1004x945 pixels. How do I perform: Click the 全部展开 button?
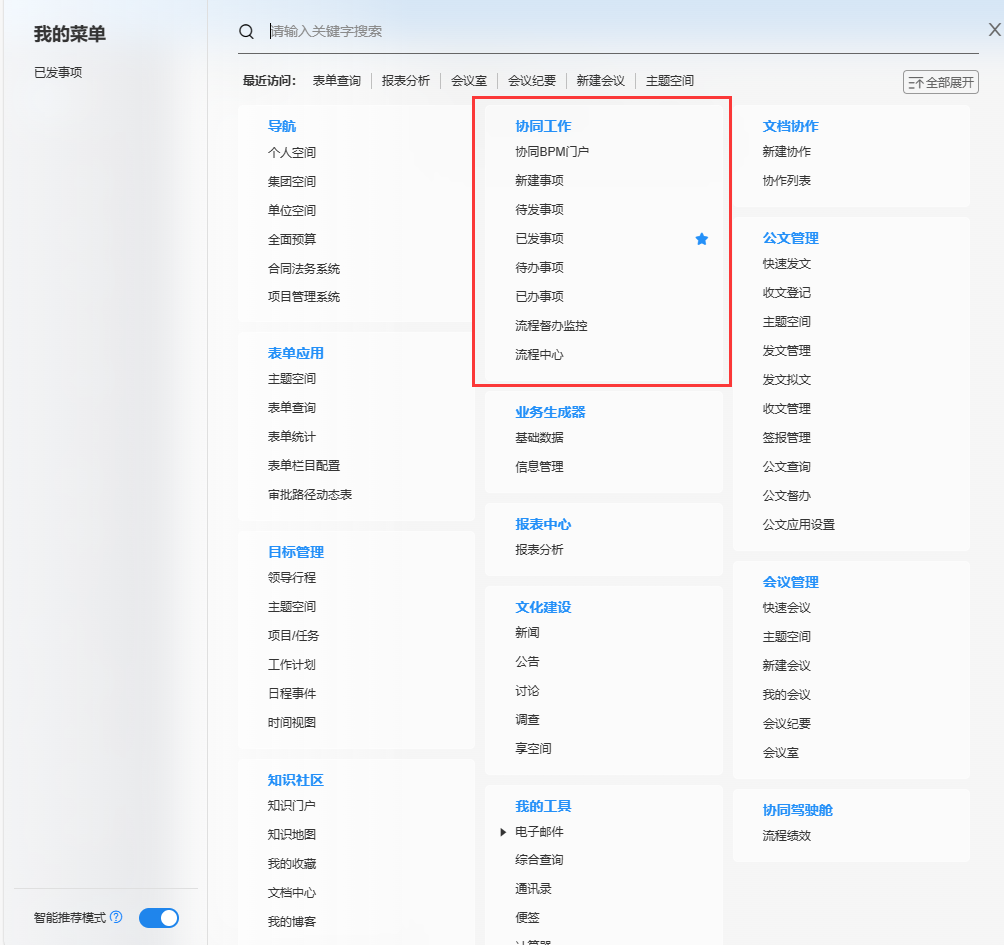940,82
